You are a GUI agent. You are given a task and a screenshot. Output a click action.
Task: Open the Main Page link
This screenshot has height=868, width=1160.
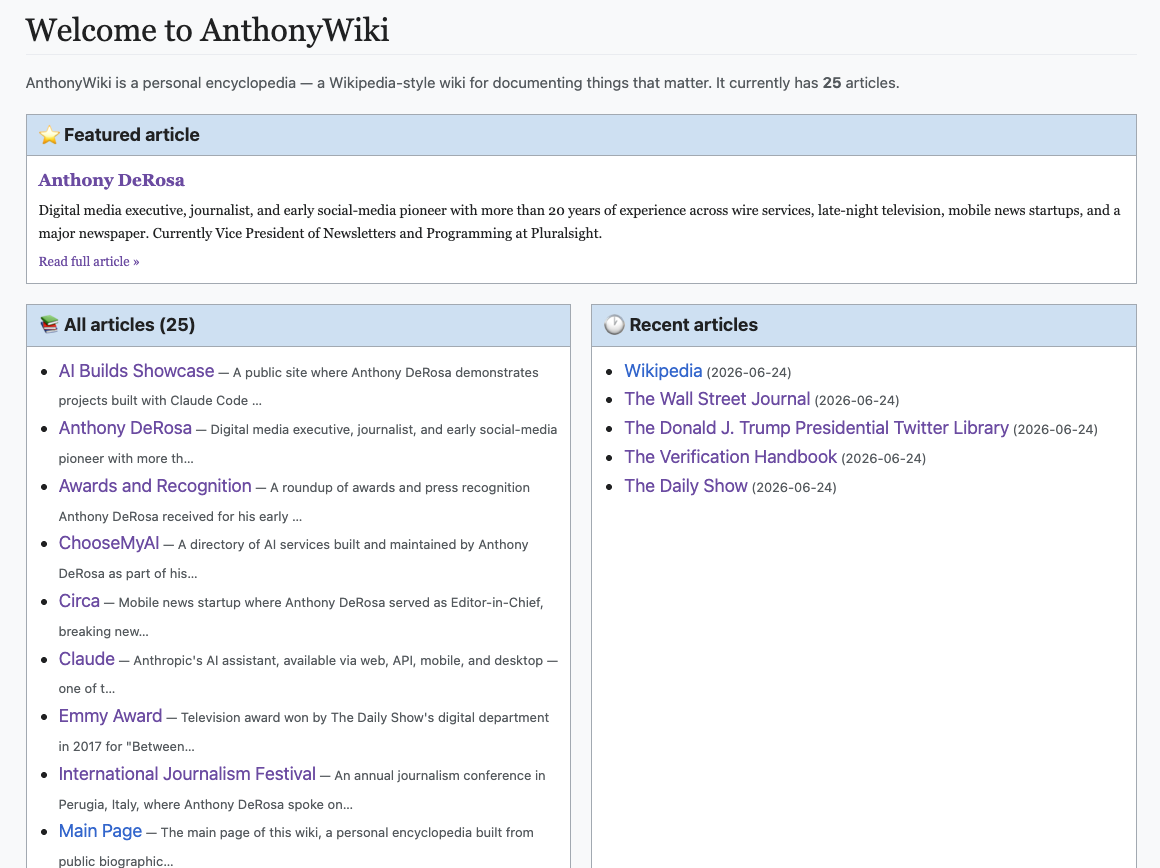point(100,830)
